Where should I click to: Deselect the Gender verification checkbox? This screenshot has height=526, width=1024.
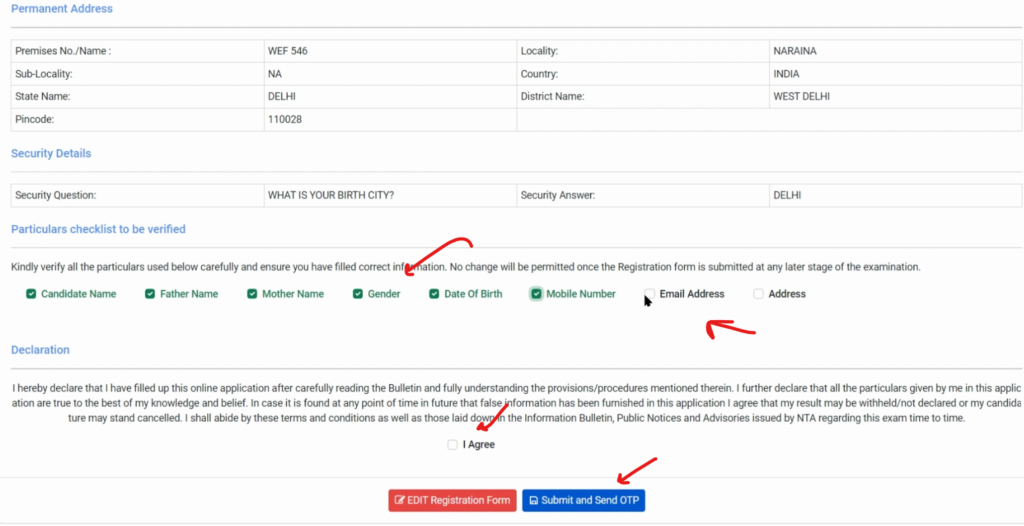pos(358,294)
